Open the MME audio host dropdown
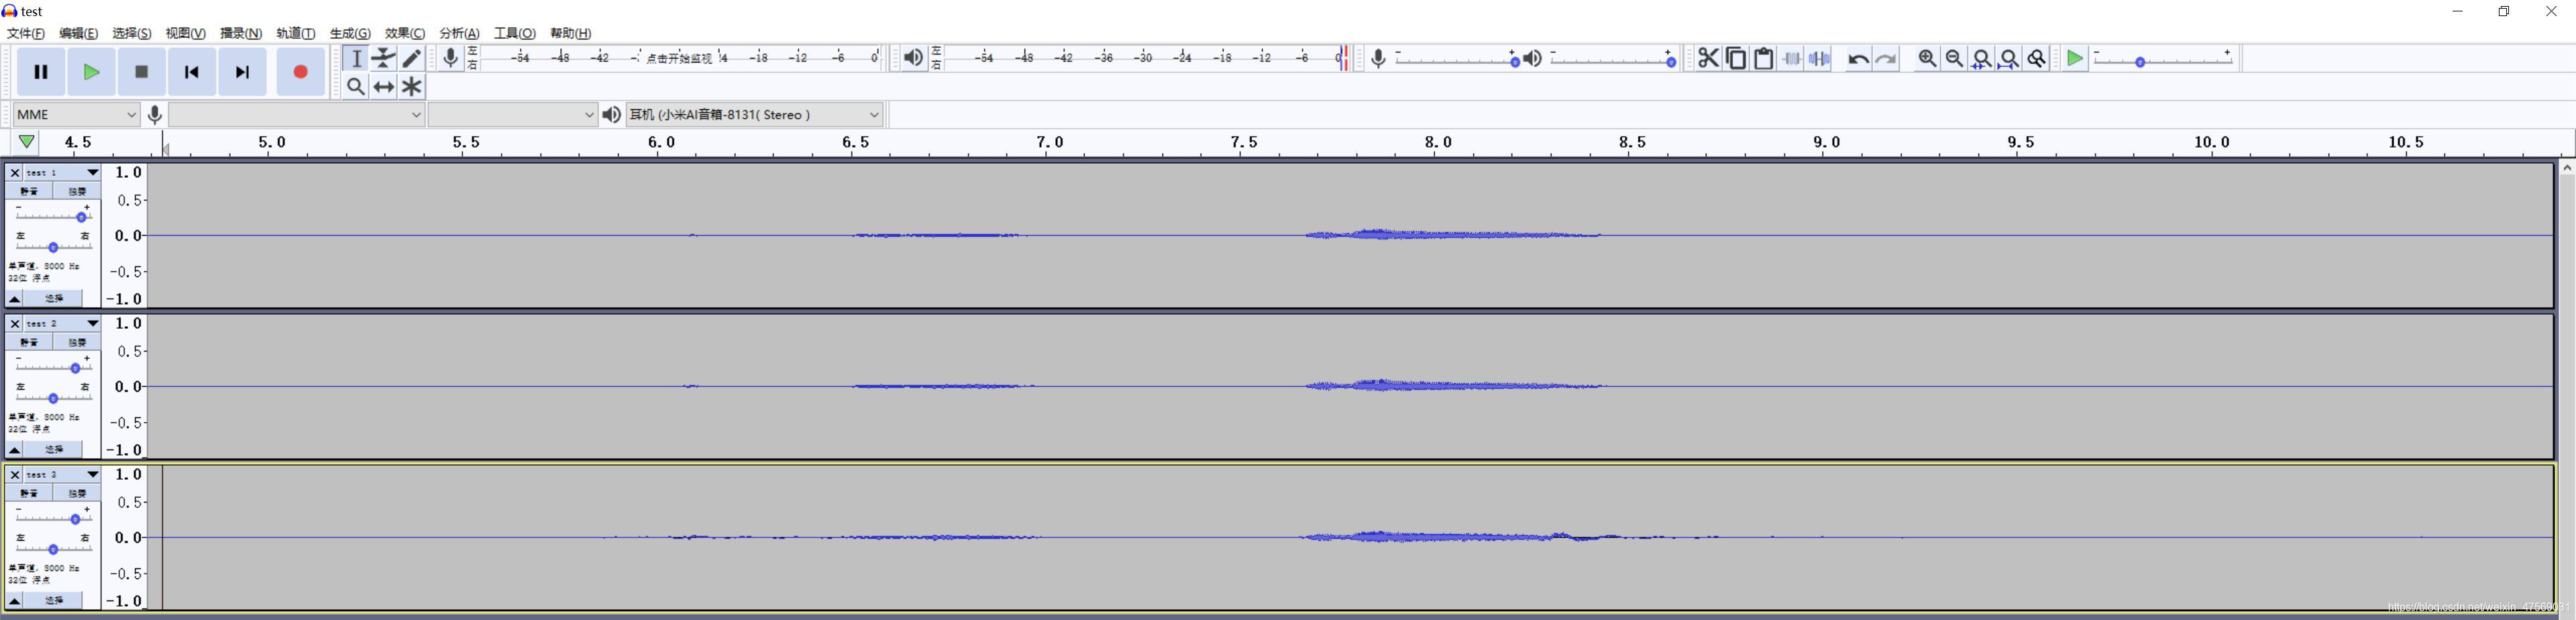The width and height of the screenshot is (2576, 620). (76, 114)
